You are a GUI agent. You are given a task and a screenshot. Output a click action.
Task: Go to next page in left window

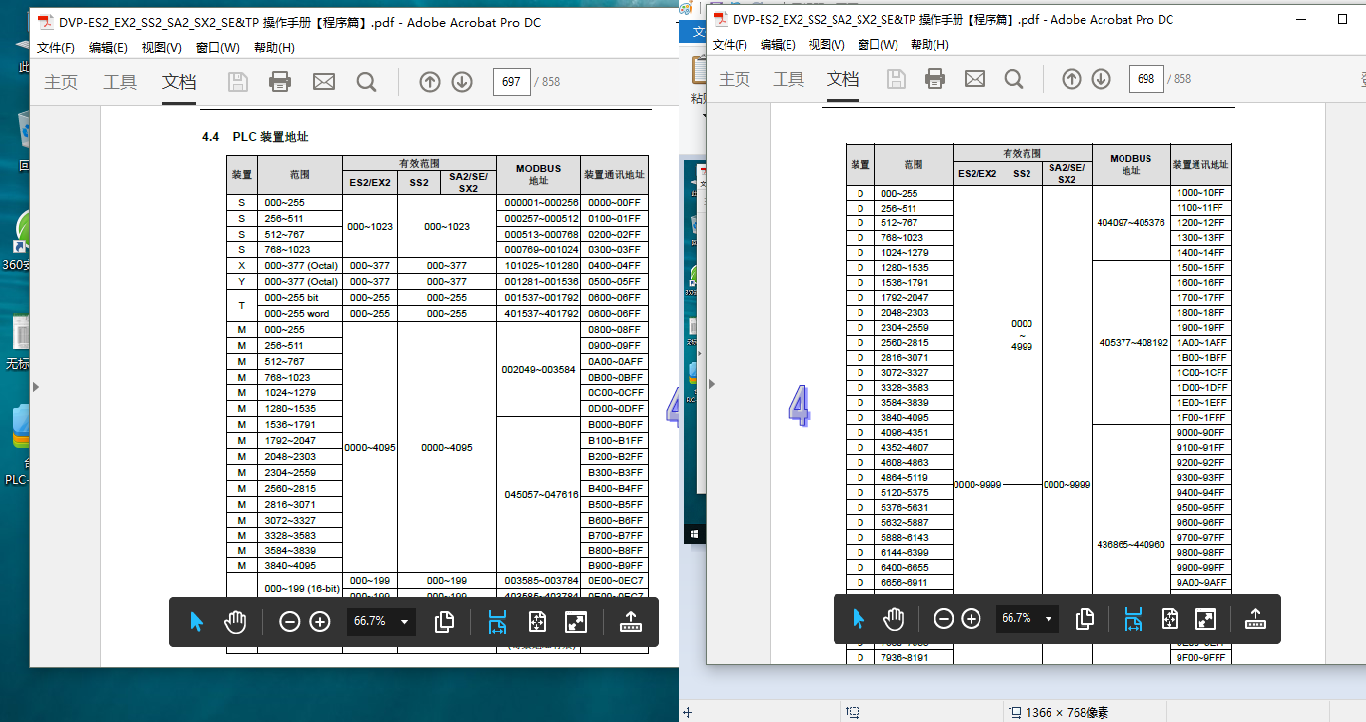point(462,82)
